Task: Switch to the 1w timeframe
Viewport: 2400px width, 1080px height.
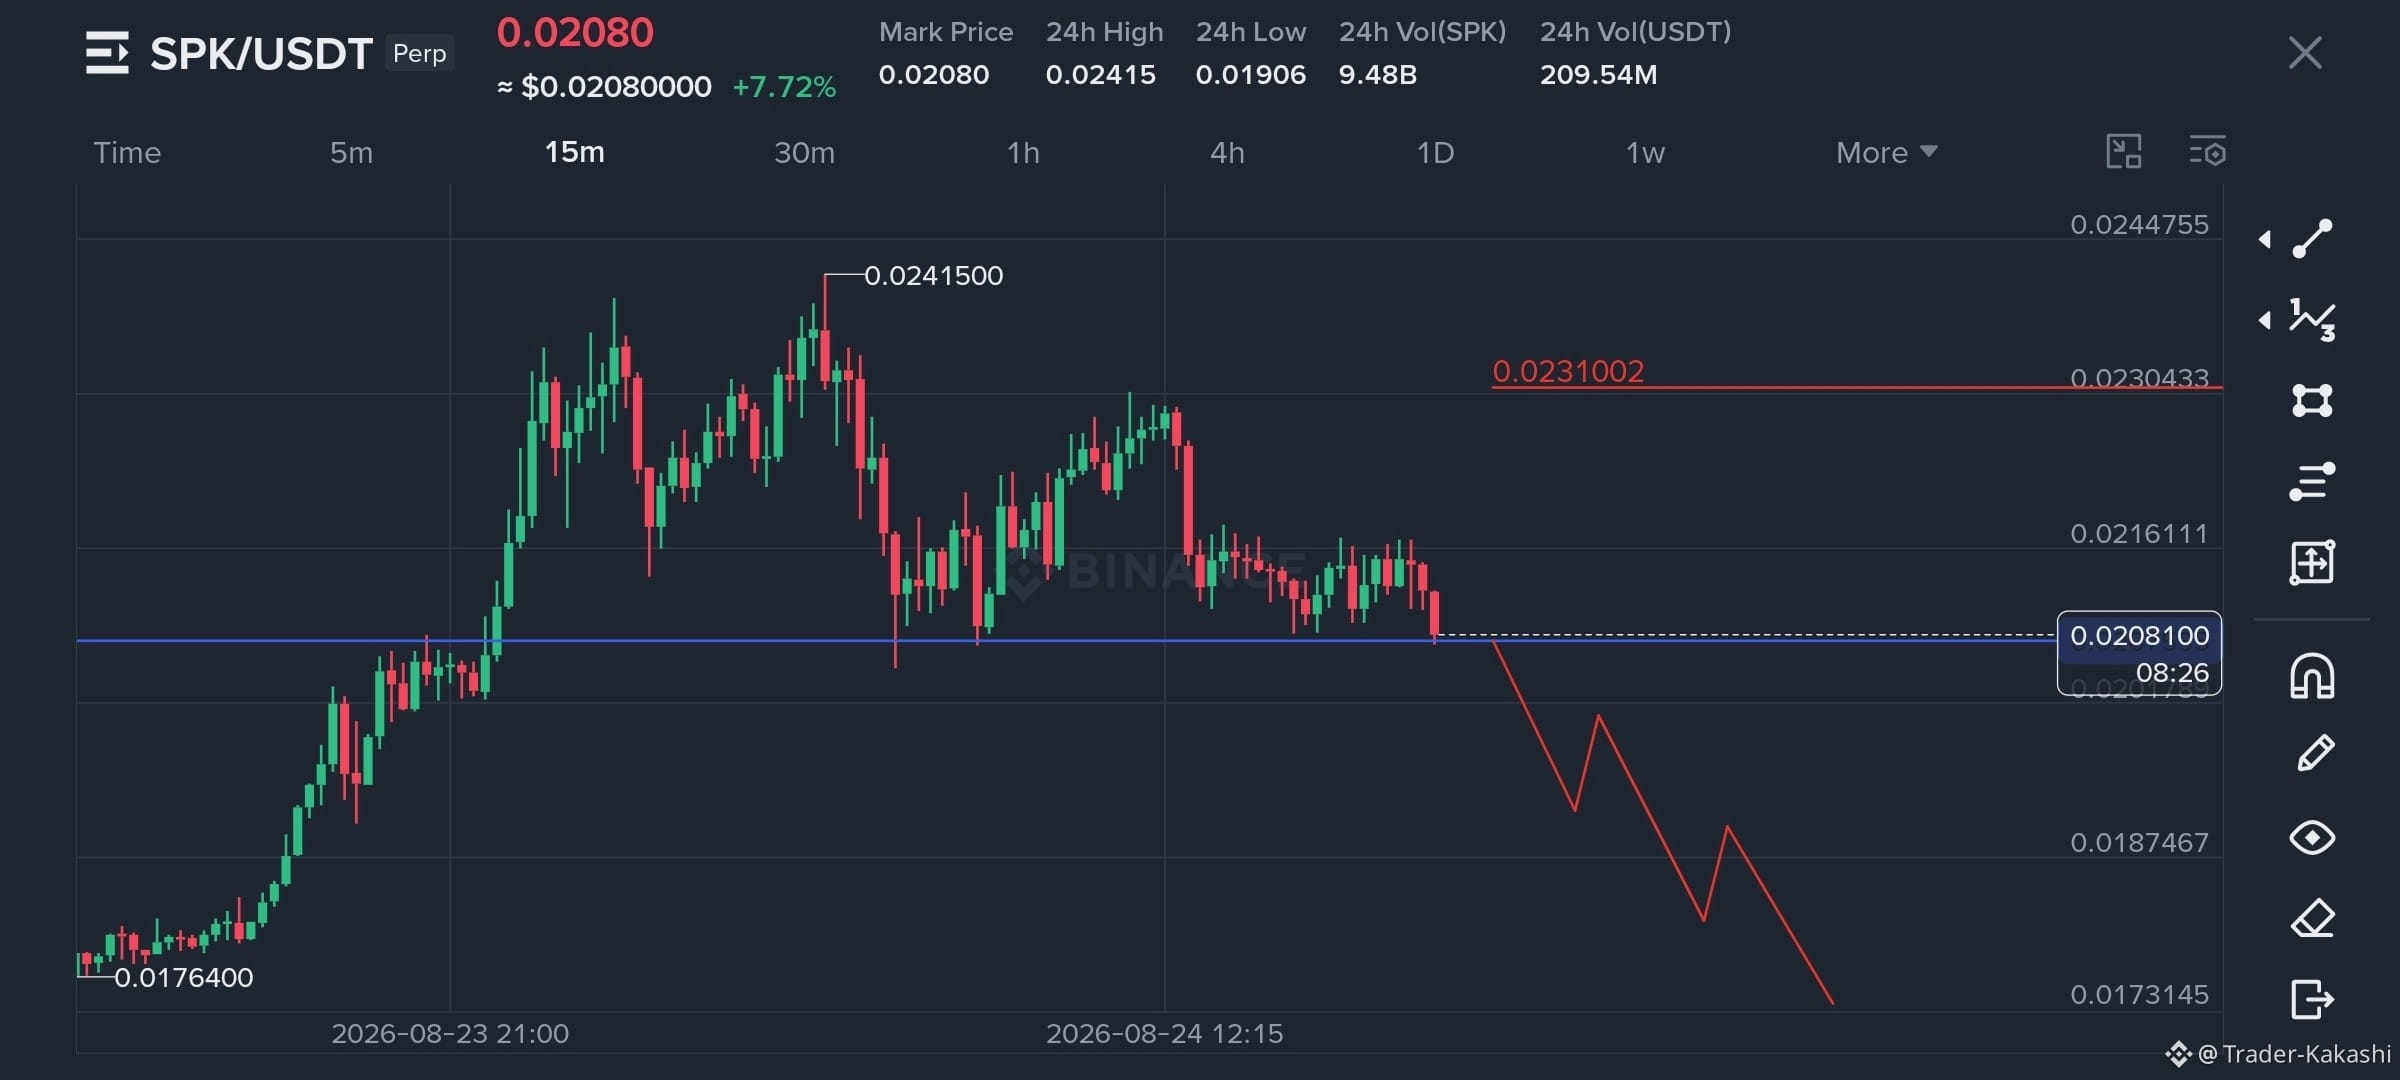Action: click(1645, 152)
